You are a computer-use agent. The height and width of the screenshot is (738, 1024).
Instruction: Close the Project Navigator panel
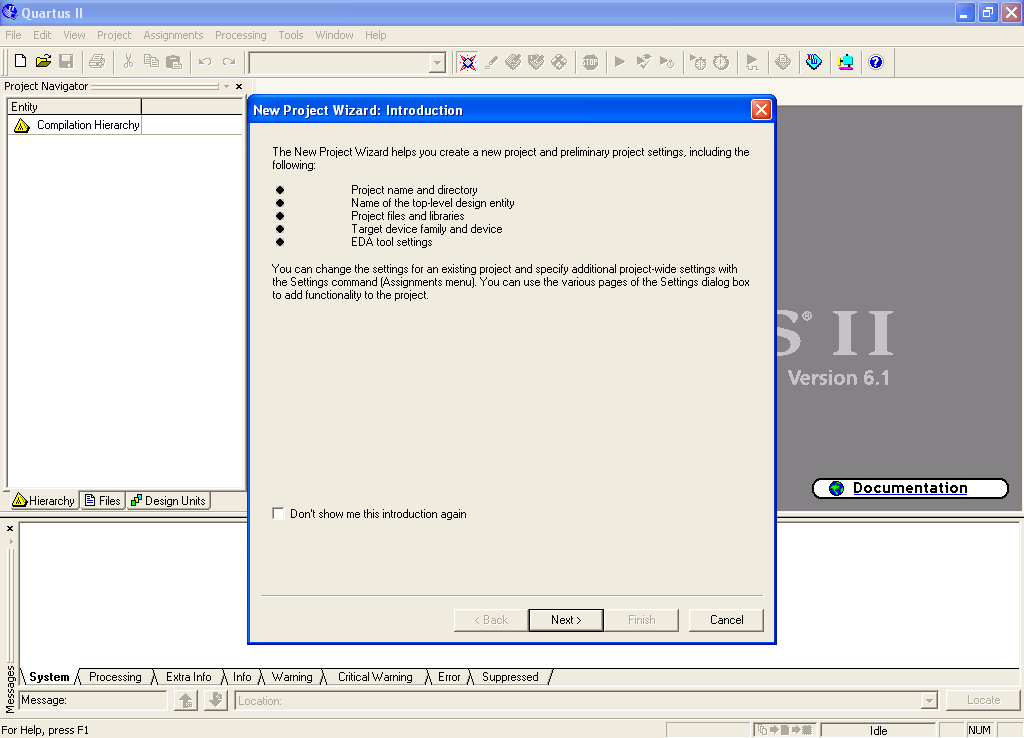(x=239, y=87)
